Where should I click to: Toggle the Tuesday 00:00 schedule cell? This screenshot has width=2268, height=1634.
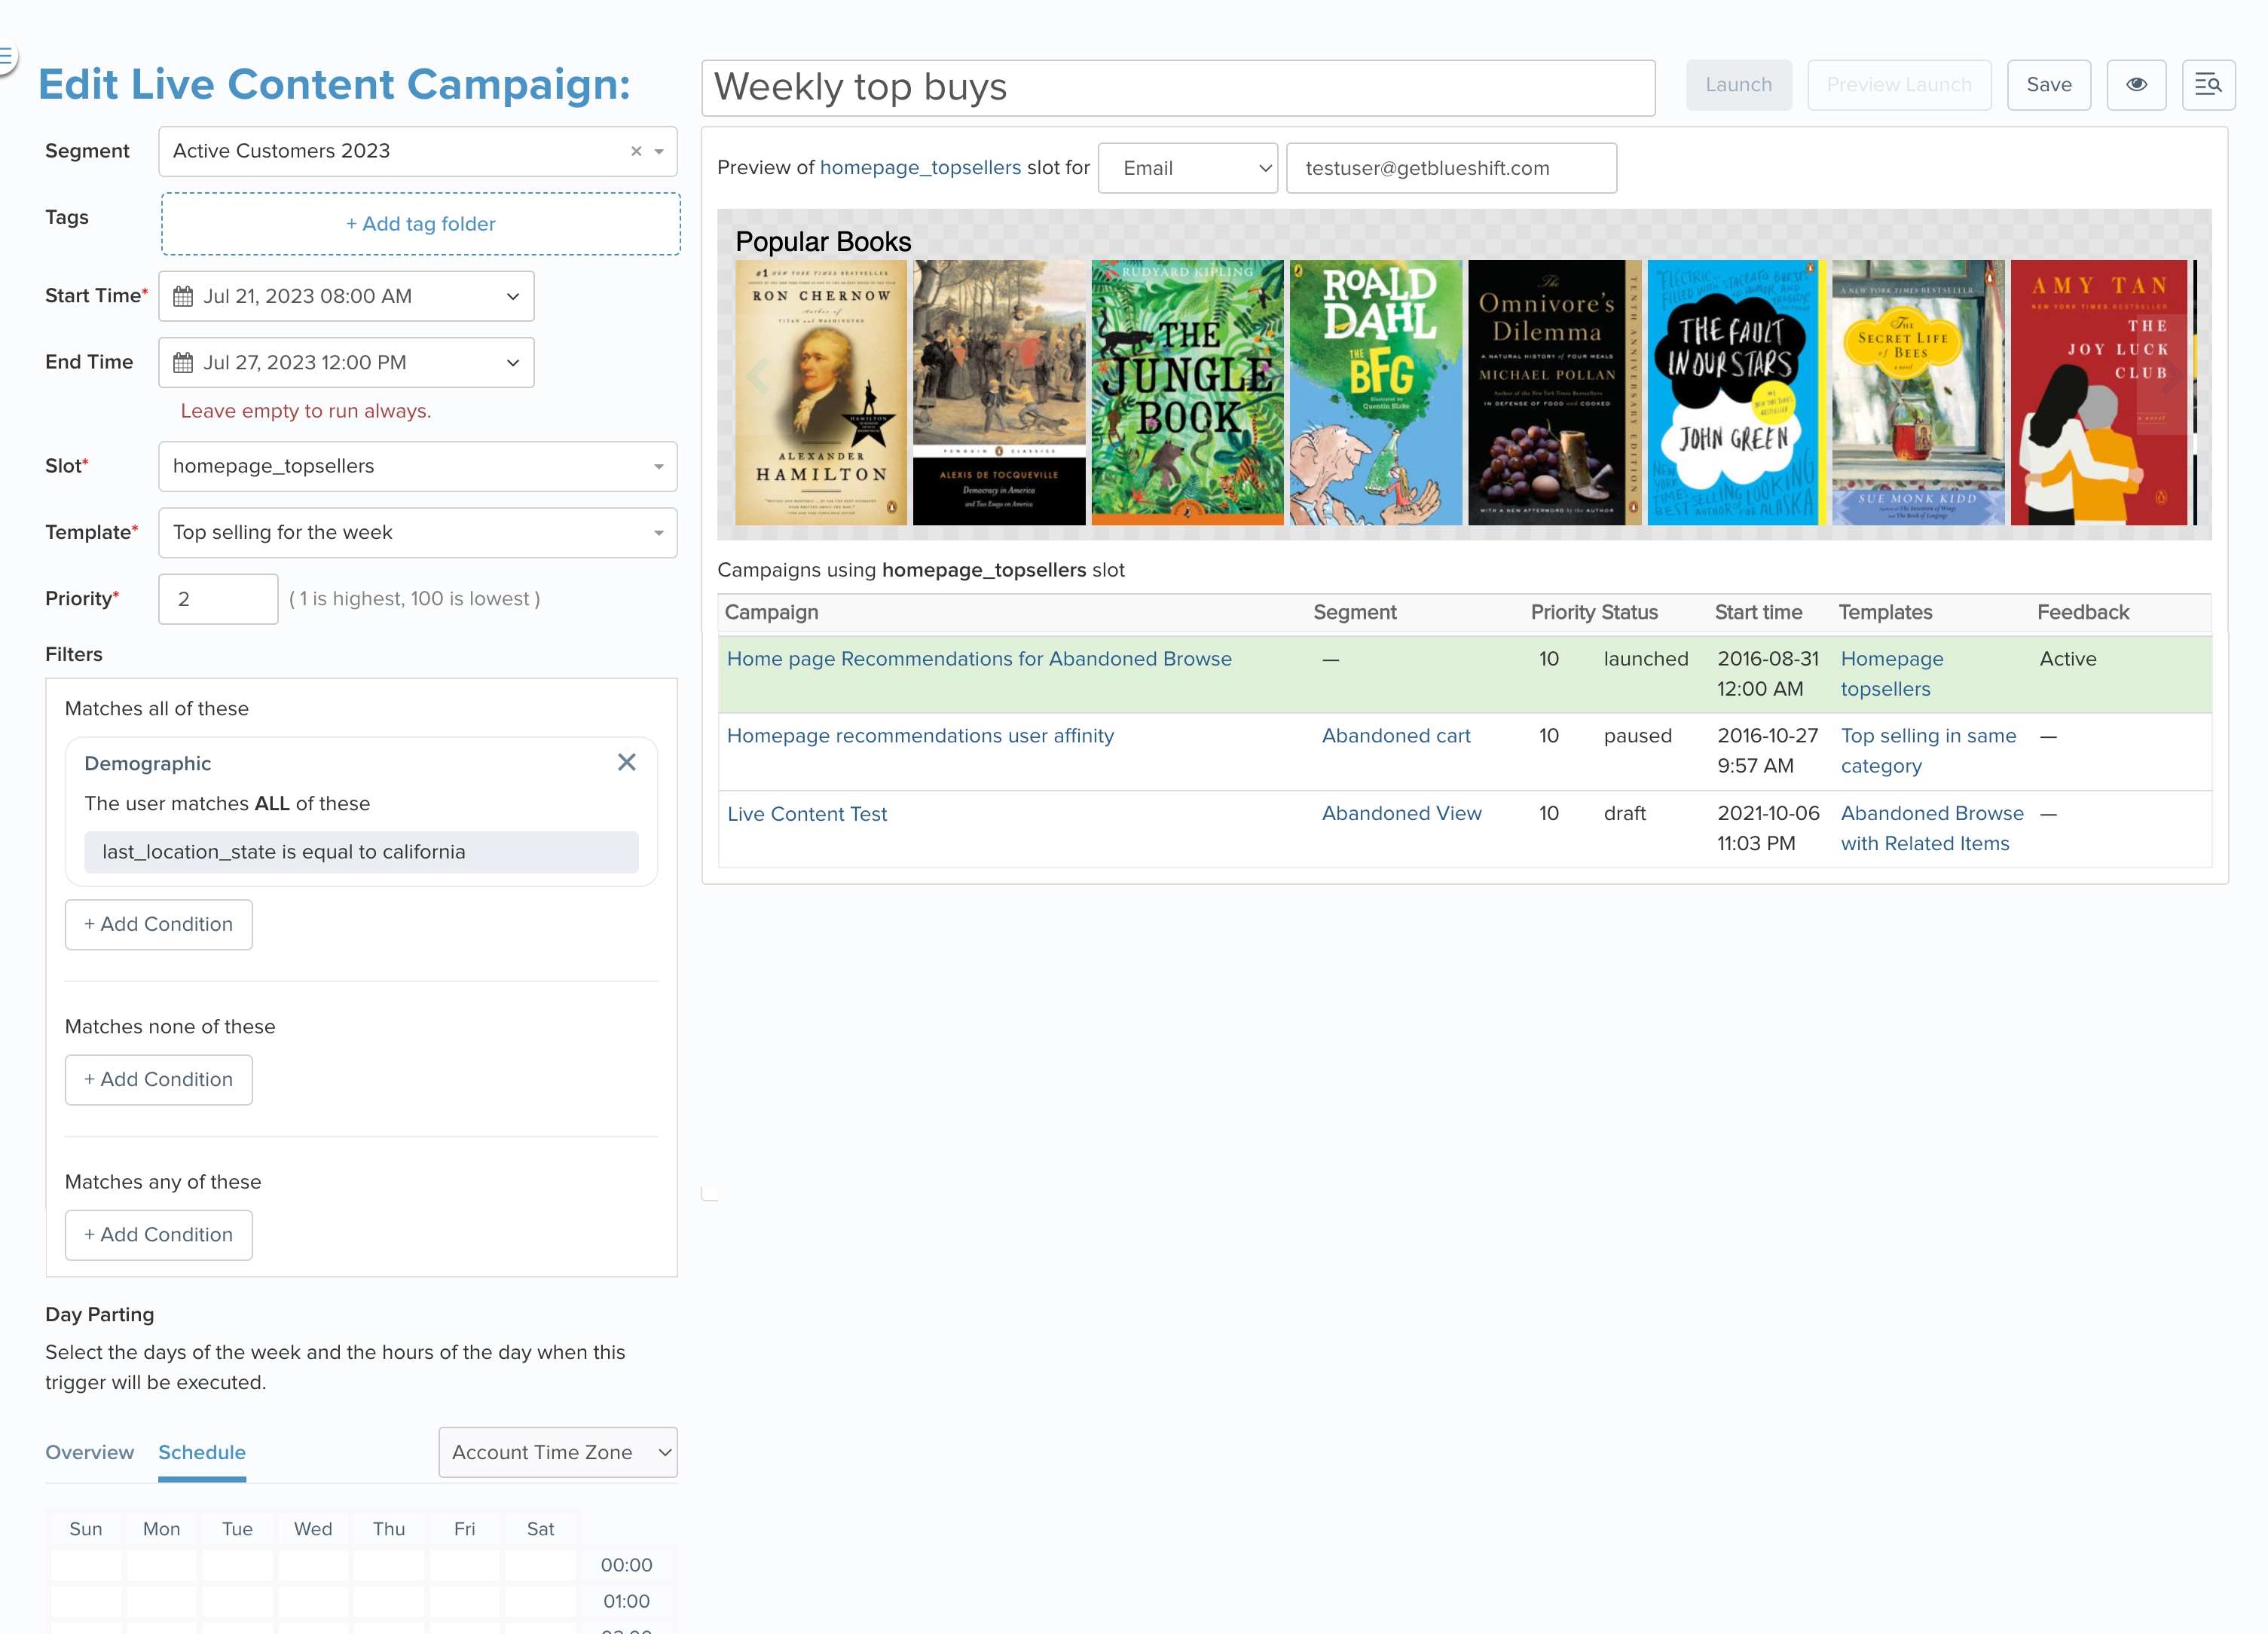tap(237, 1565)
